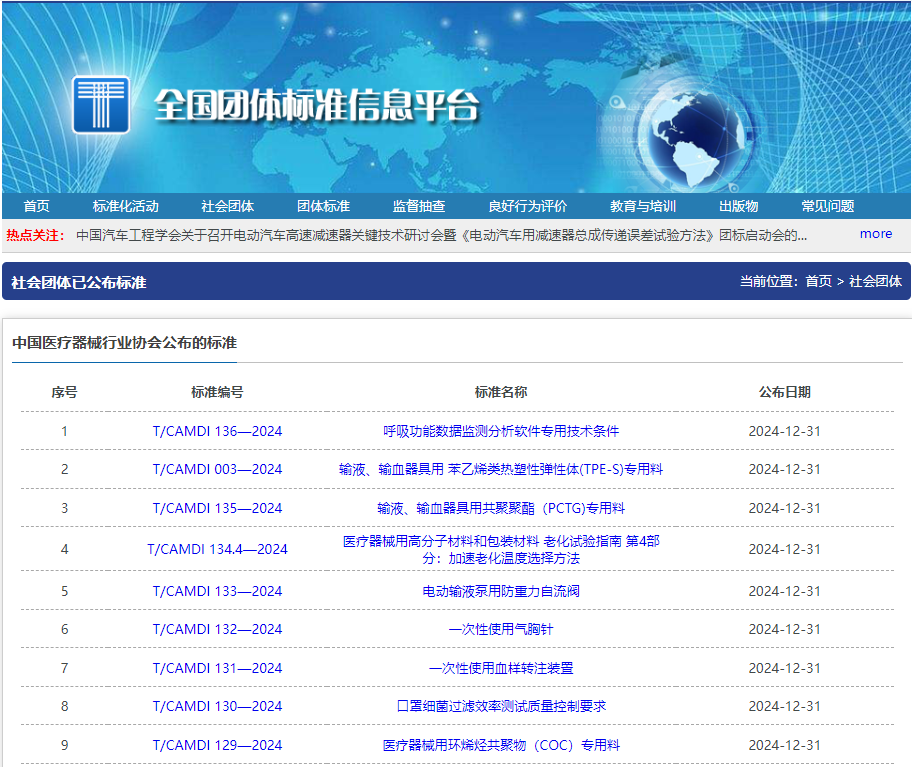Open the 常见问题 menu item
The height and width of the screenshot is (767, 912).
point(825,206)
